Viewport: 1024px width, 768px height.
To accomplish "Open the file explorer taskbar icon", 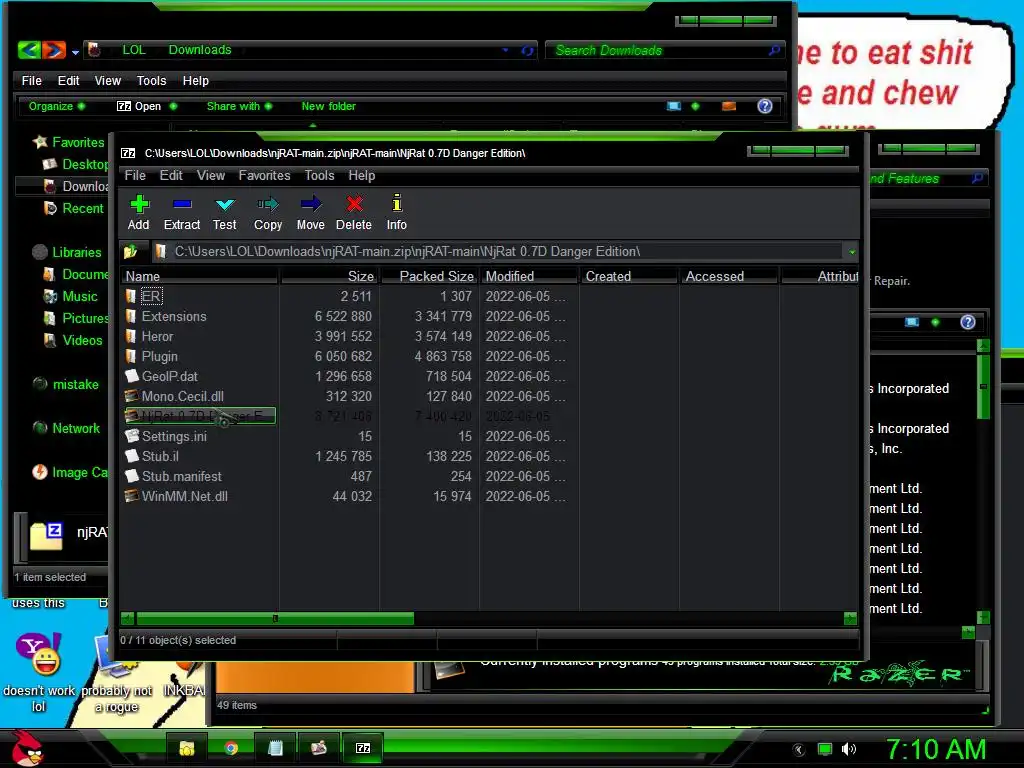I will click(x=187, y=748).
